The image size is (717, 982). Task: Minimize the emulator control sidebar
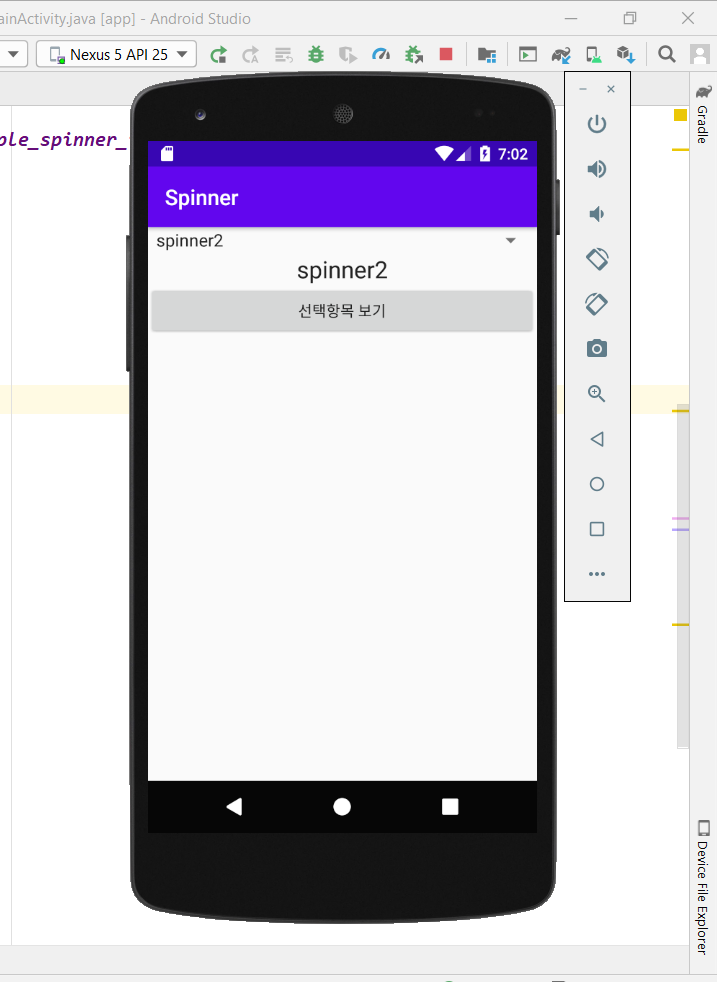(583, 90)
